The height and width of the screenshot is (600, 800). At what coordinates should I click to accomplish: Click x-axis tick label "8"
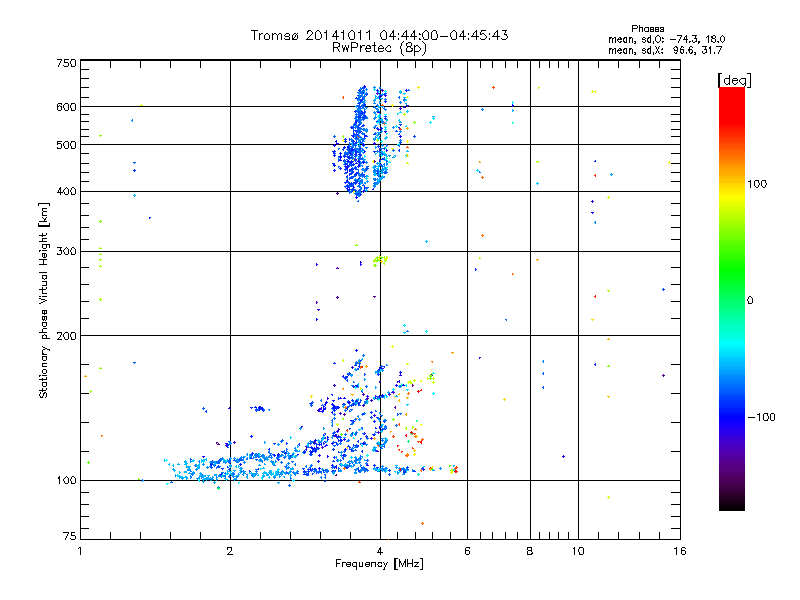[x=530, y=551]
